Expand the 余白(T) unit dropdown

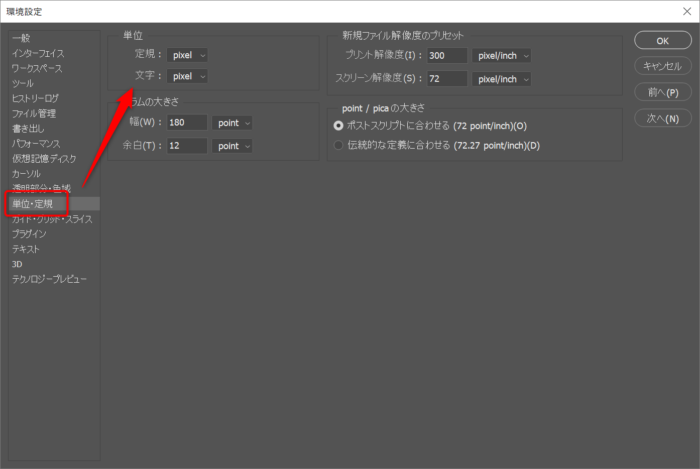pos(233,146)
